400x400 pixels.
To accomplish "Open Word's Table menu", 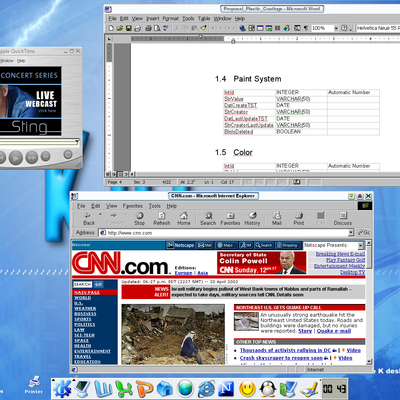I will pyautogui.click(x=204, y=19).
